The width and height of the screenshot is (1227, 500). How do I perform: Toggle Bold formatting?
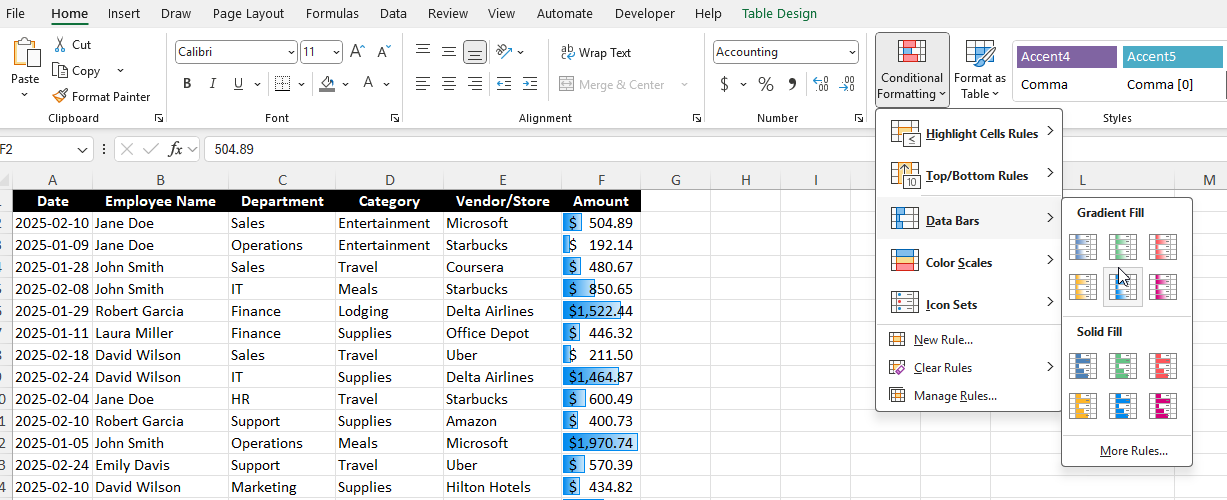187,84
